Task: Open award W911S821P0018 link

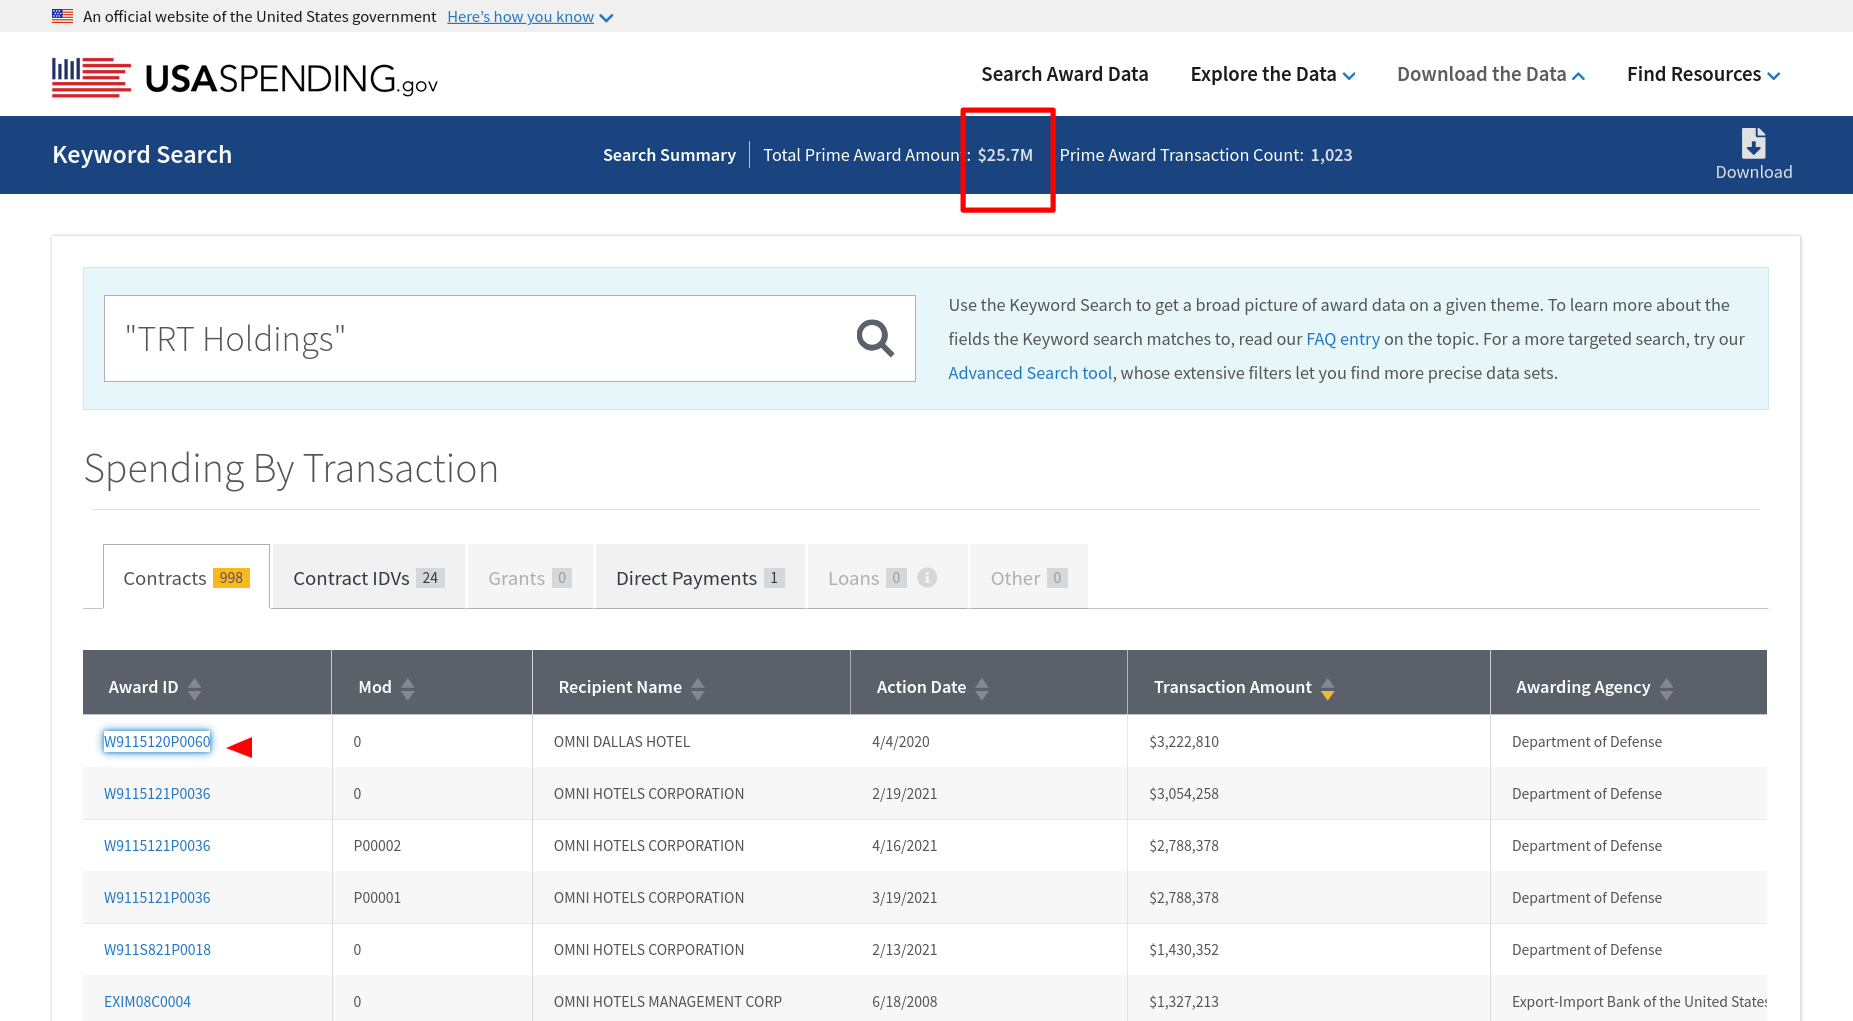Action: [x=157, y=949]
